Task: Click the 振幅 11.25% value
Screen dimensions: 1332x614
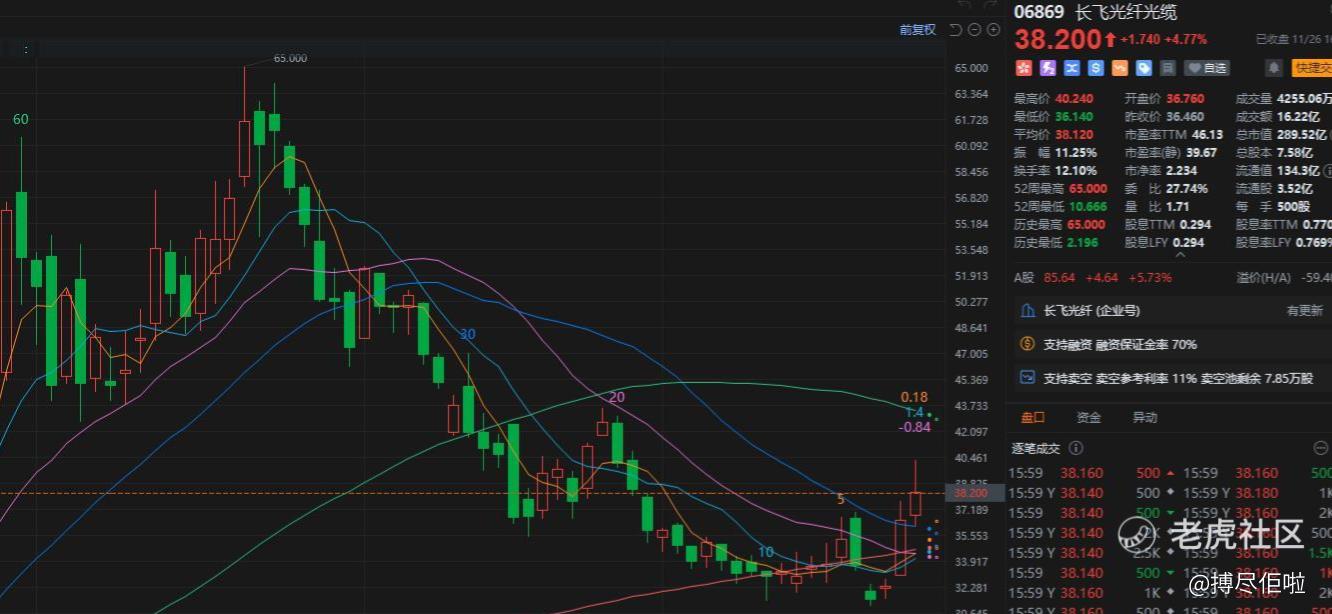Action: pos(1076,153)
